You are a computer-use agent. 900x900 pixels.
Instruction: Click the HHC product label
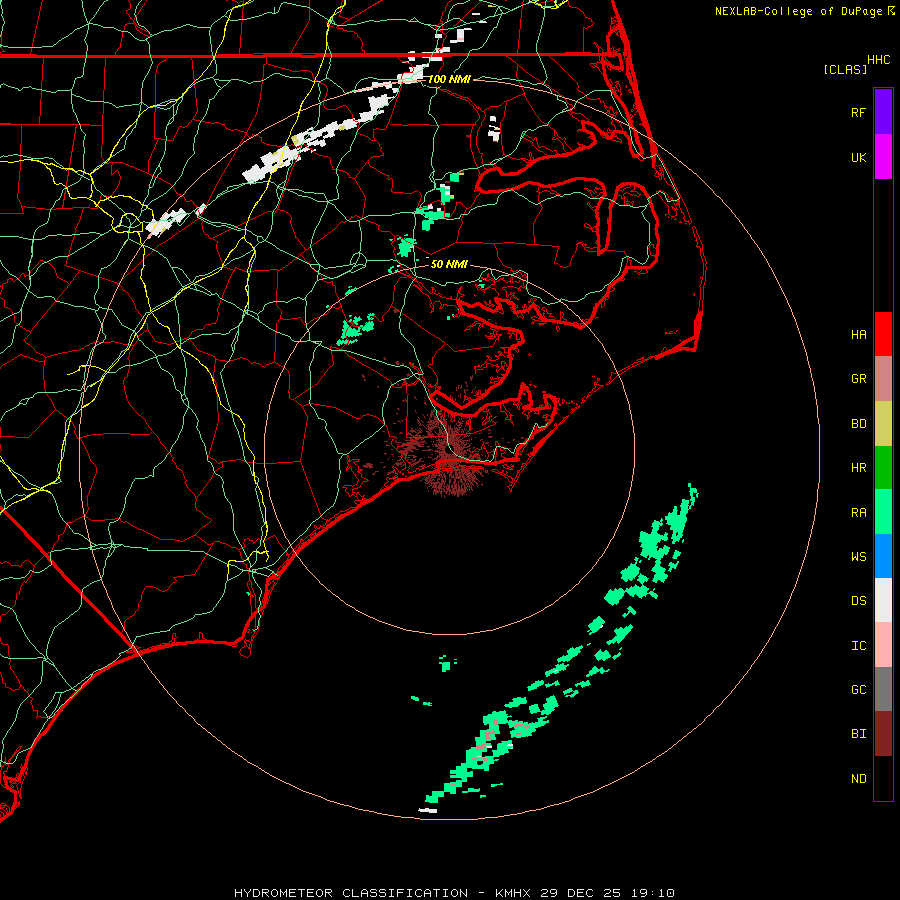click(x=878, y=60)
